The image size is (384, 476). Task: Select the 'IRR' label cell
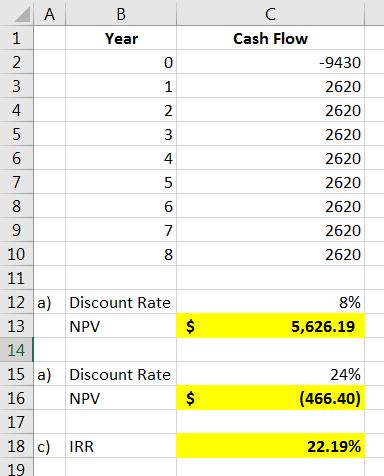tap(121, 446)
